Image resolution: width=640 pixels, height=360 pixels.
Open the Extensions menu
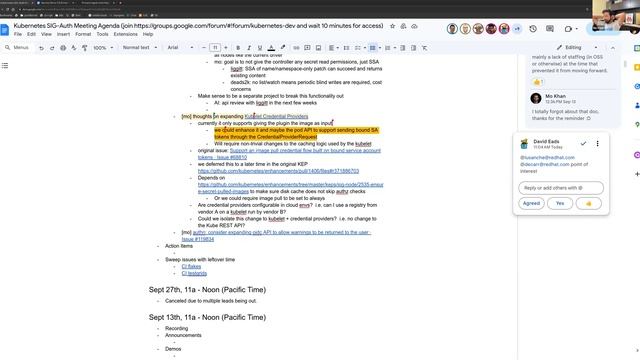(125, 34)
